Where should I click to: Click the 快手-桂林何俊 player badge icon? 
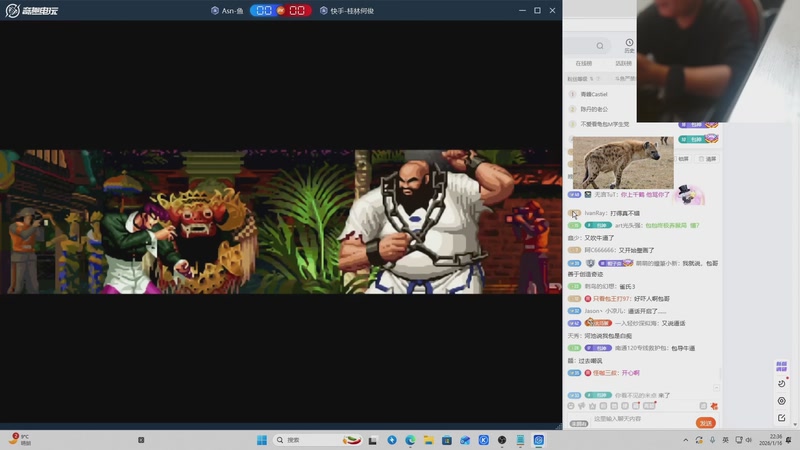(323, 10)
